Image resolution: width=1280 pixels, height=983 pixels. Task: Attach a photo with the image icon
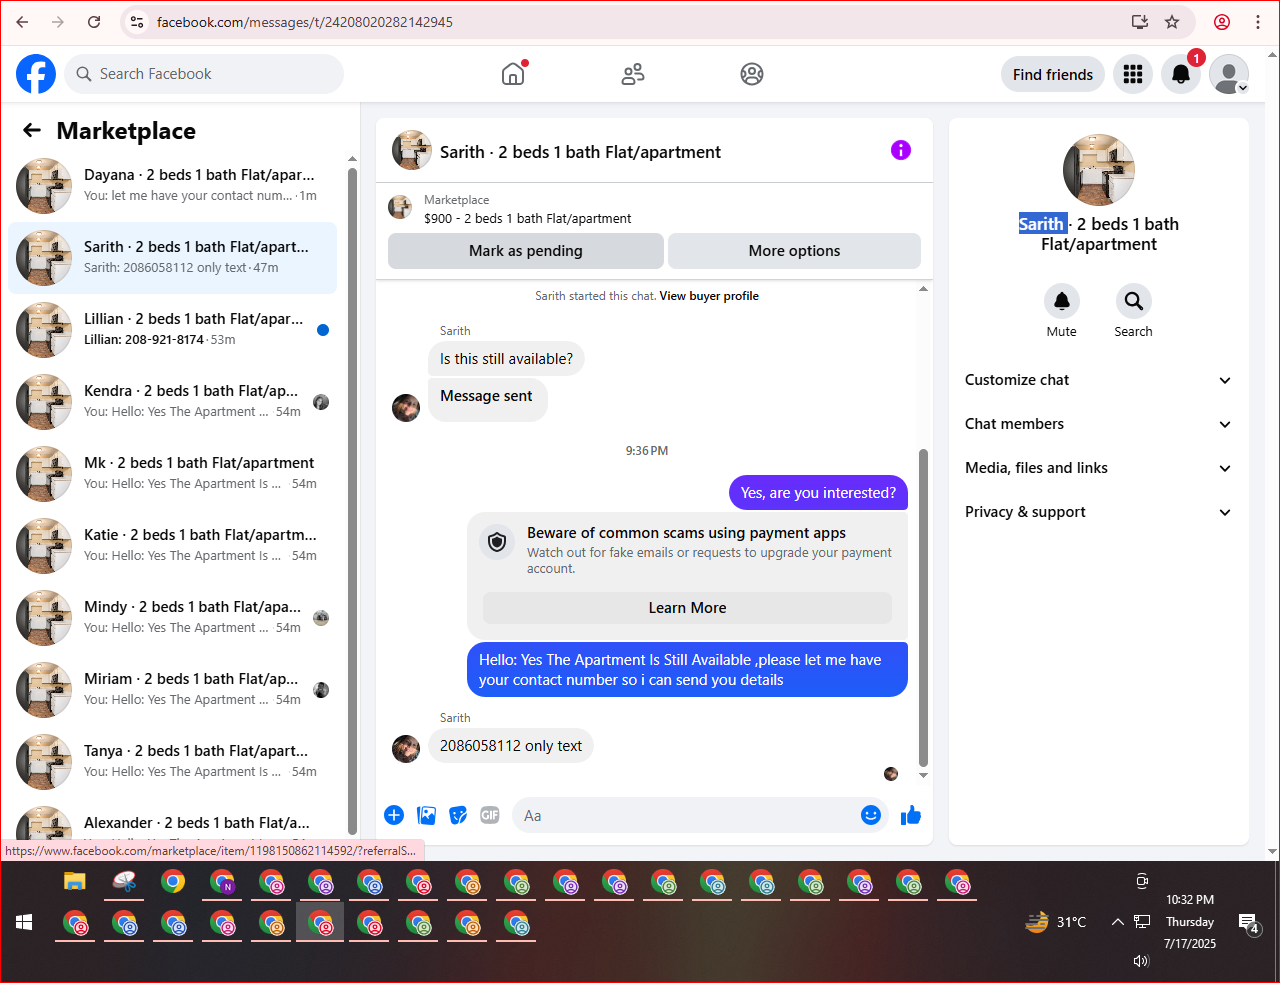[x=427, y=815]
